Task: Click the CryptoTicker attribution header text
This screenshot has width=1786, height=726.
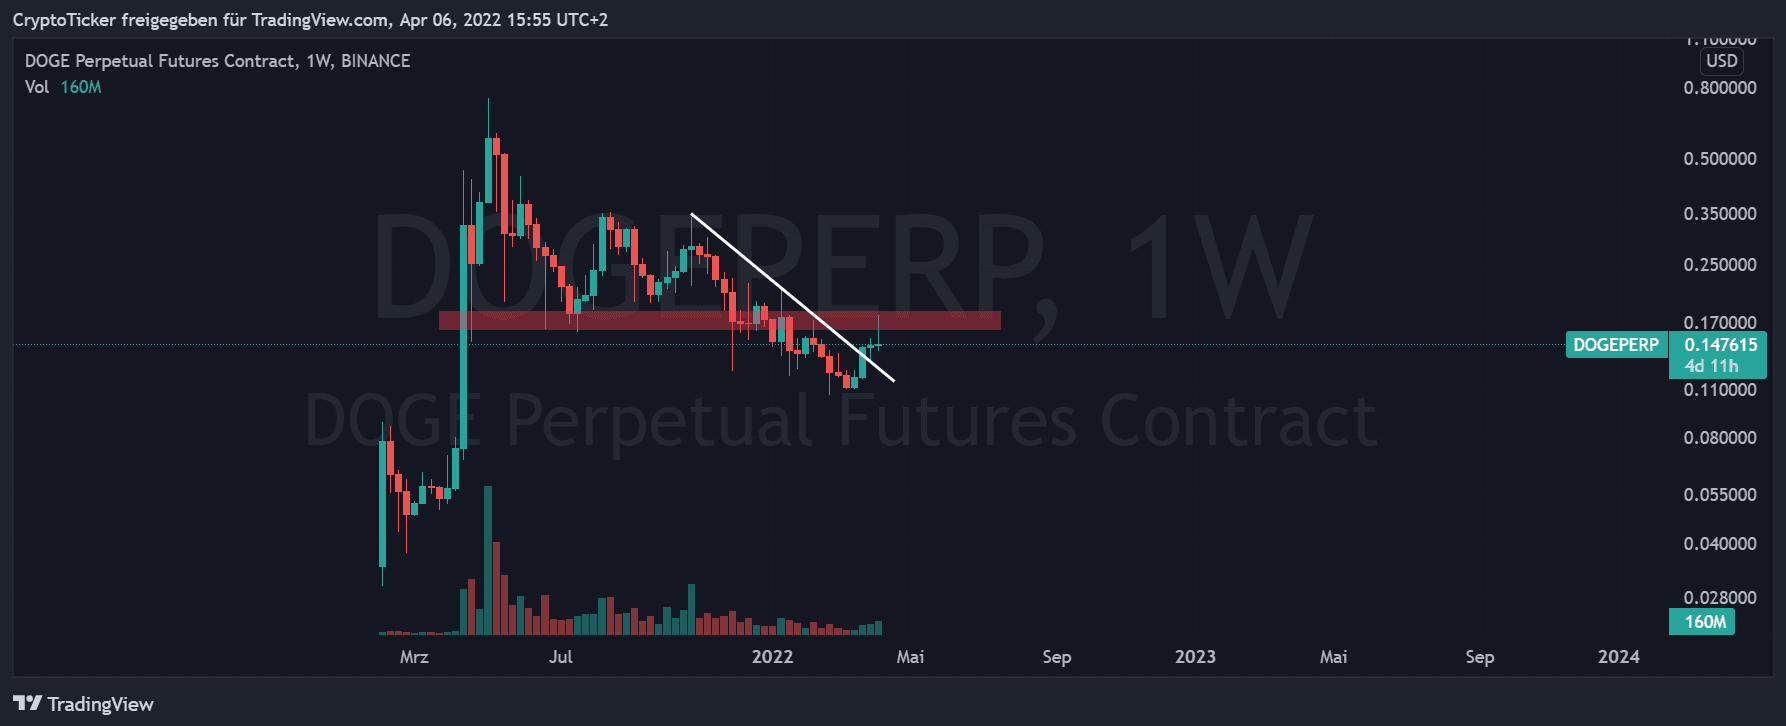Action: pyautogui.click(x=310, y=20)
